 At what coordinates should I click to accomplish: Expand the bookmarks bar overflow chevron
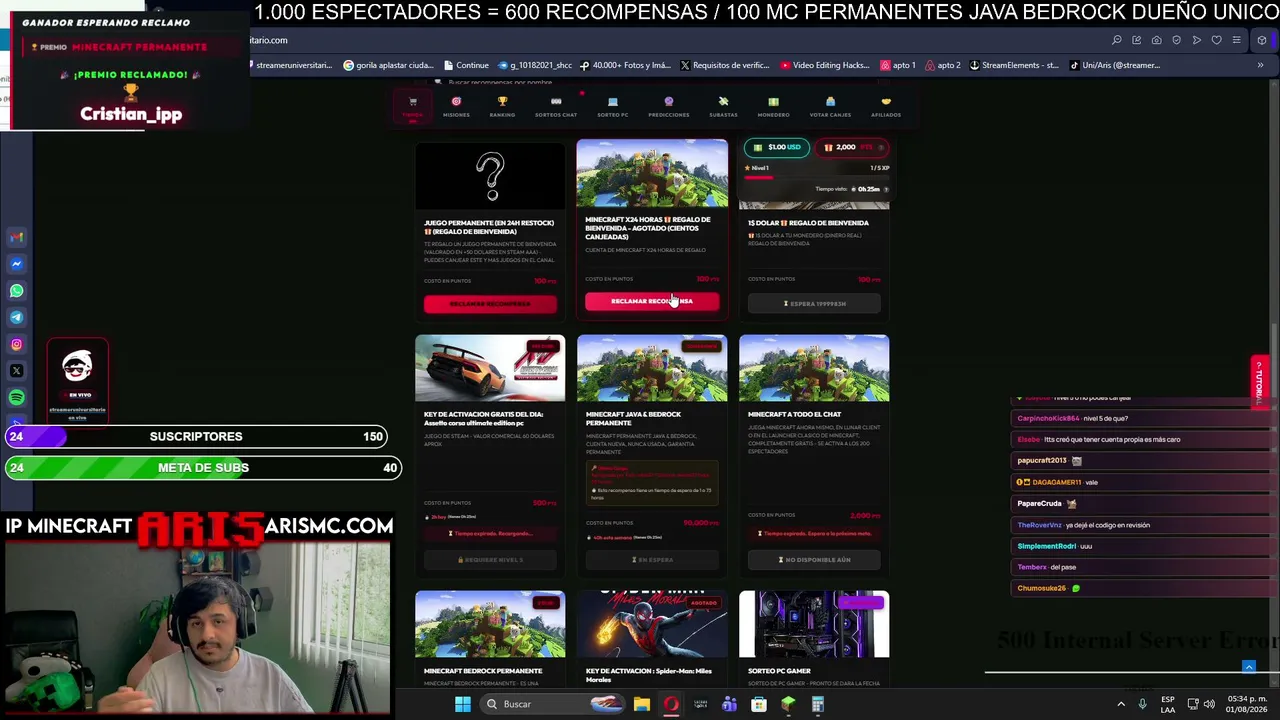click(1260, 65)
